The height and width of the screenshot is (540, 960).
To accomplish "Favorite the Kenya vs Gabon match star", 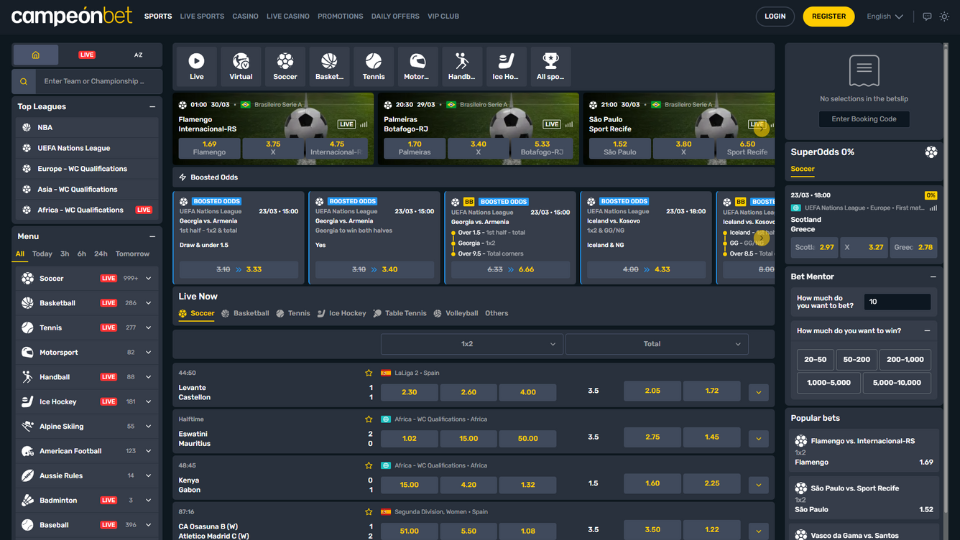I will (x=369, y=465).
